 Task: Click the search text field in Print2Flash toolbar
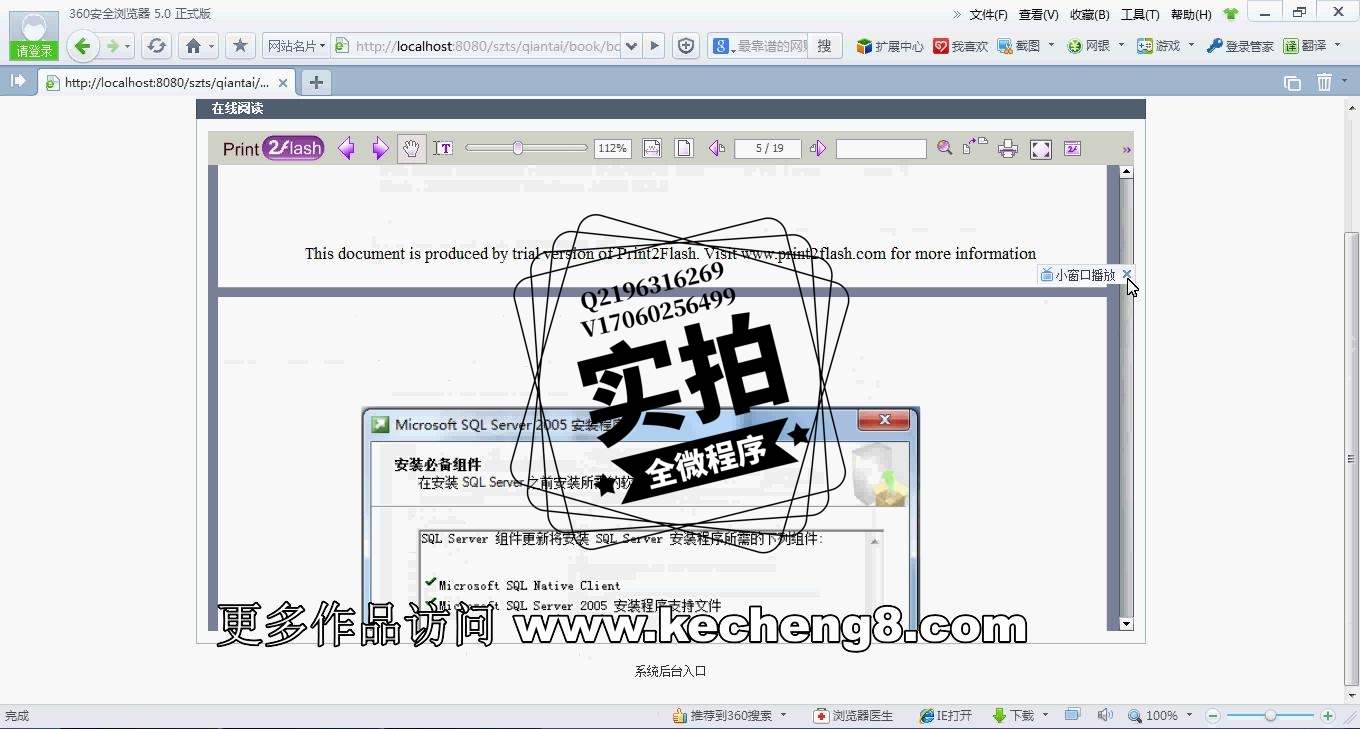coord(881,148)
